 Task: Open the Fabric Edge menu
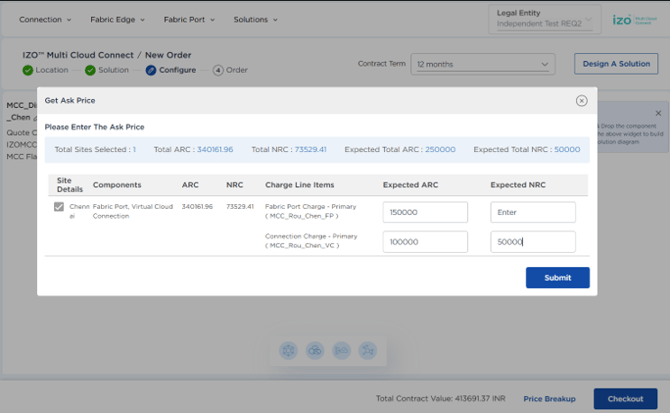pos(117,20)
